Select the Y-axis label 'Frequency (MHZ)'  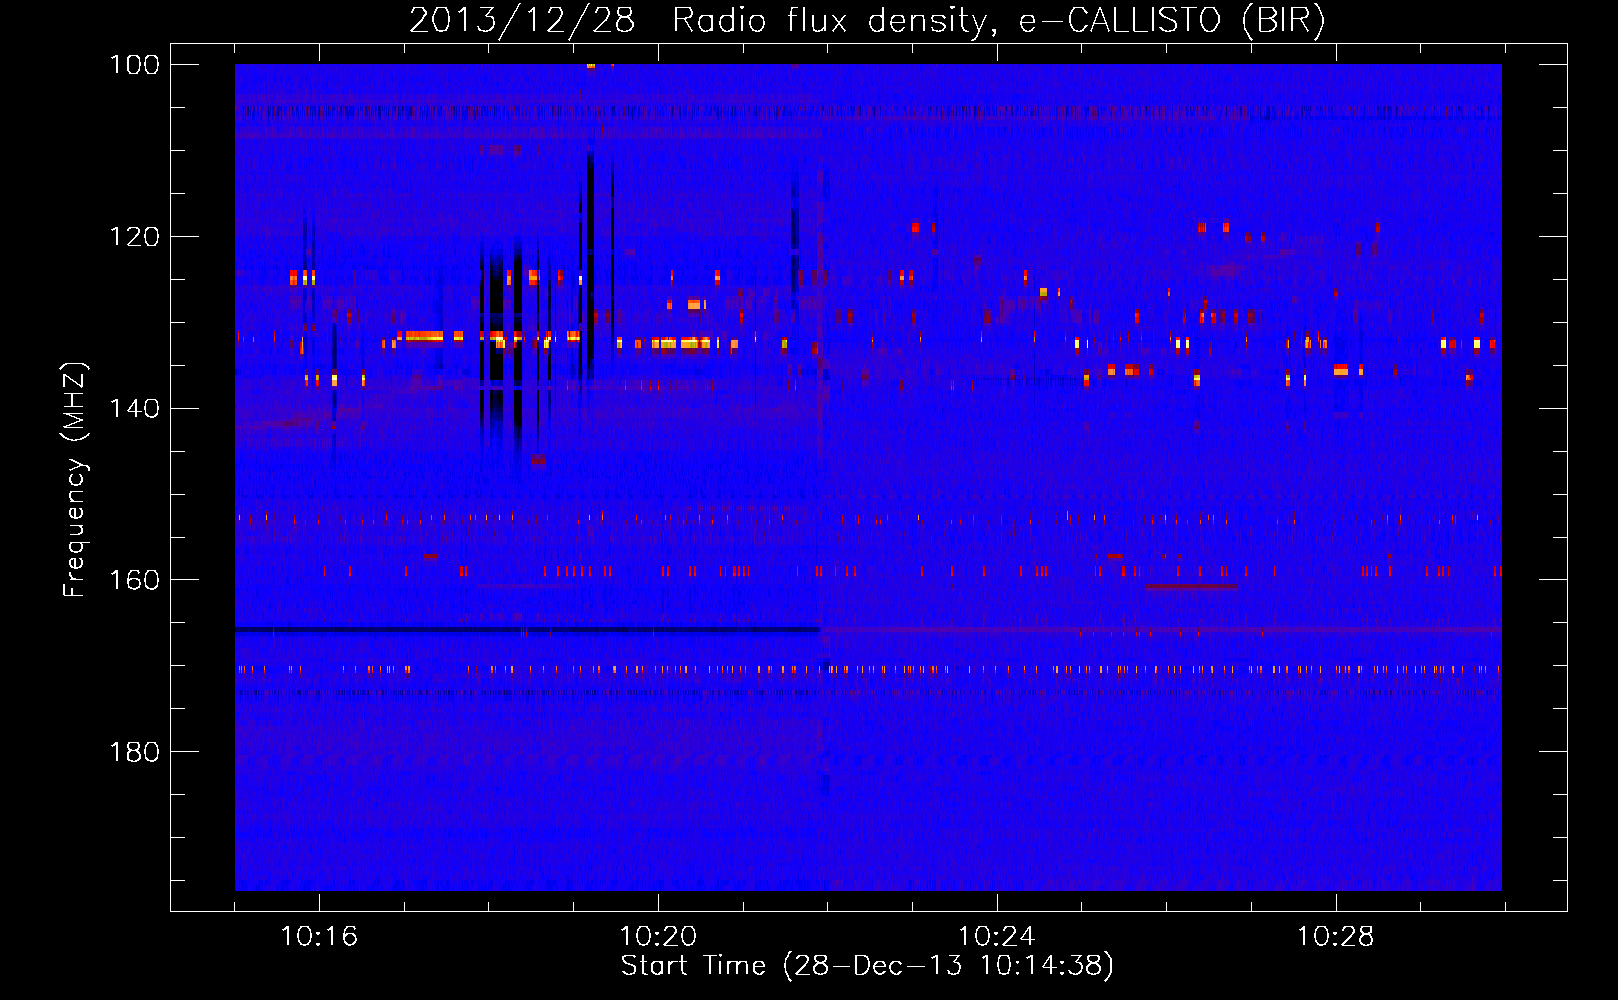point(75,479)
